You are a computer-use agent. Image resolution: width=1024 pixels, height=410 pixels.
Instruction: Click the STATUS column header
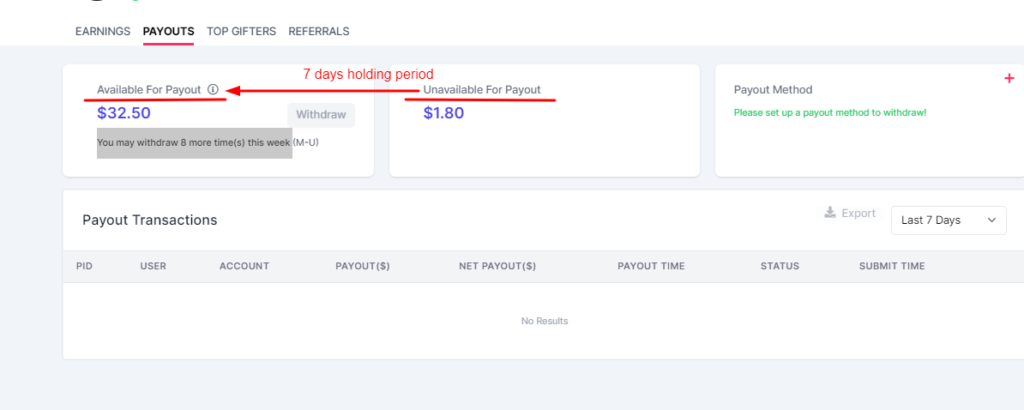(780, 266)
